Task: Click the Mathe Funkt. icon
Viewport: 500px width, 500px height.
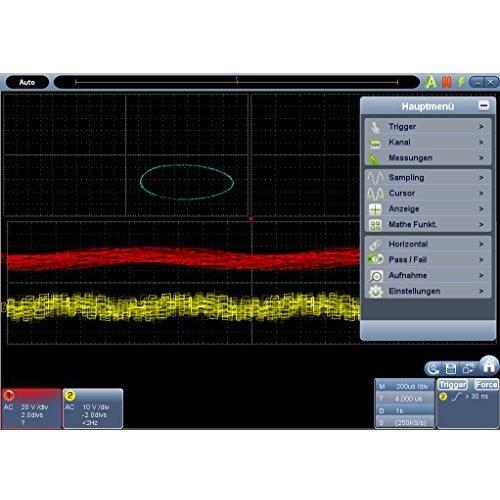Action: point(375,225)
